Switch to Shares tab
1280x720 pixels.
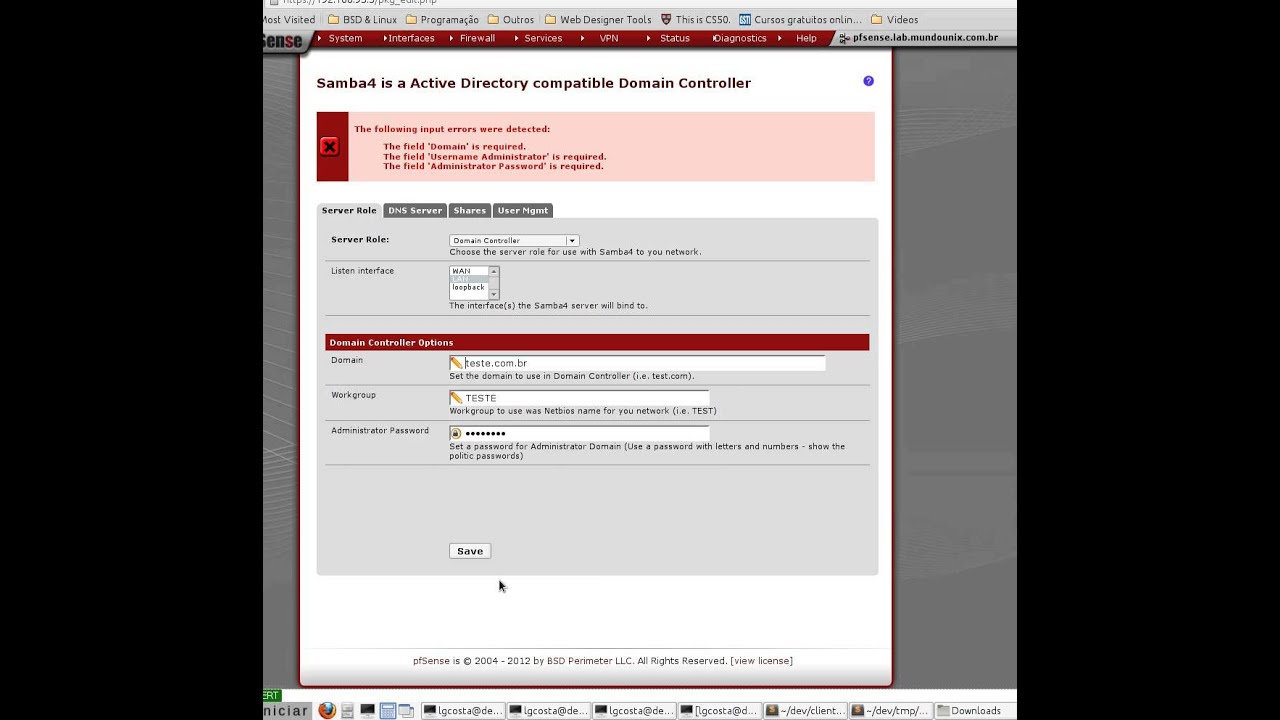click(469, 211)
